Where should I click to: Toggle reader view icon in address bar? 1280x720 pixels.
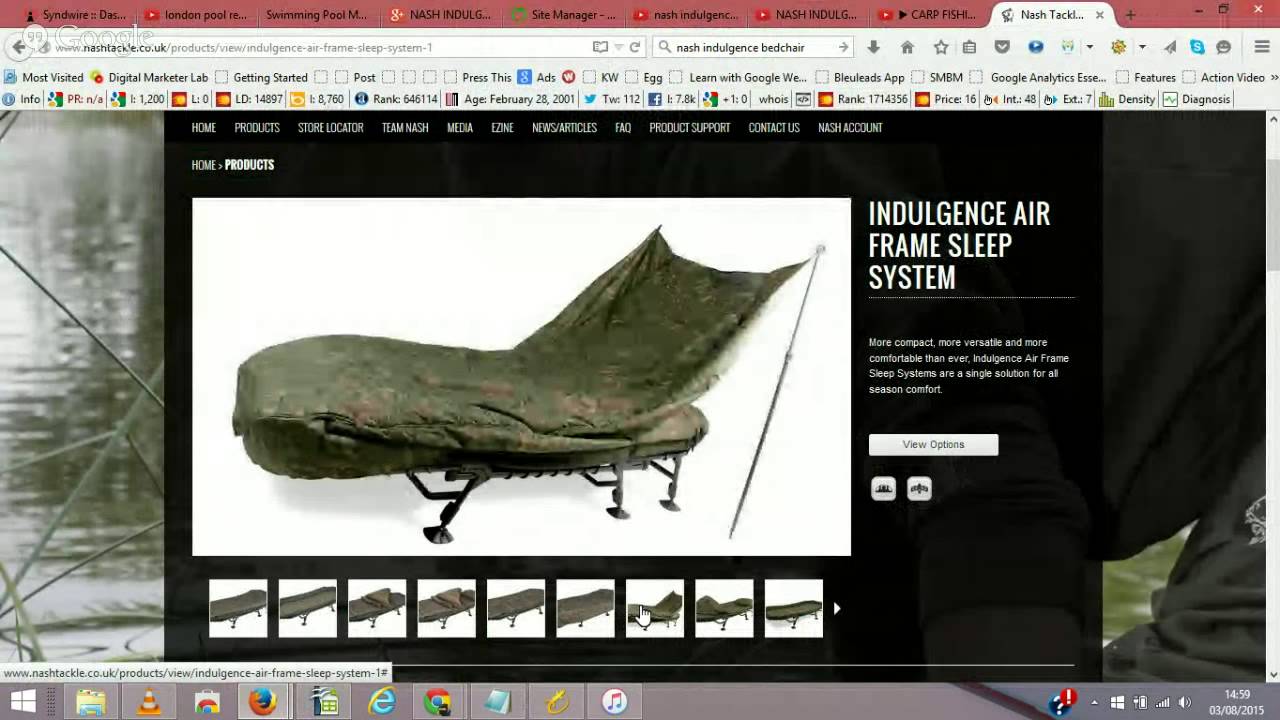click(600, 47)
